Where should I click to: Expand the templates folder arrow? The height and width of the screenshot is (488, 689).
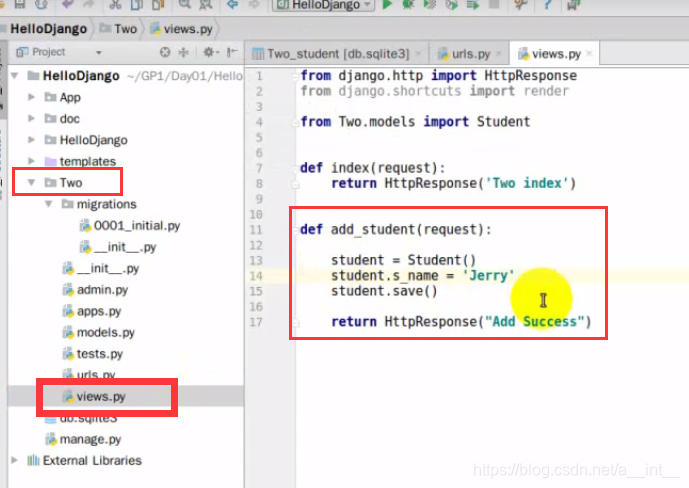coord(31,161)
